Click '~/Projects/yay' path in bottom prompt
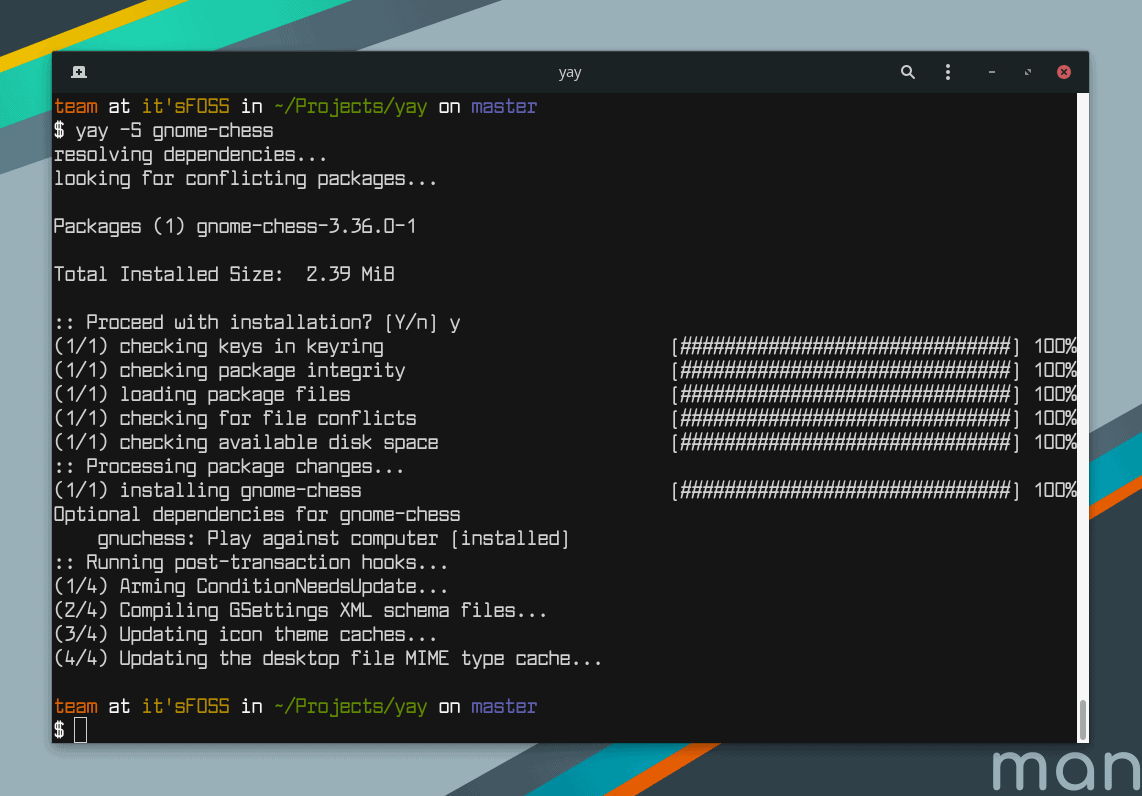Viewport: 1142px width, 796px height. coord(350,707)
